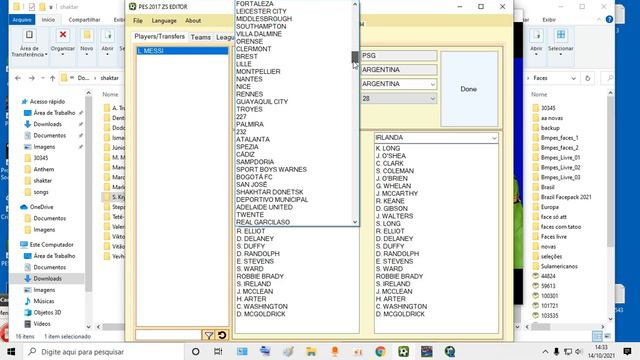Viewport: 640px width, 360px height.
Task: Open the notification center icon
Action: pos(627,351)
